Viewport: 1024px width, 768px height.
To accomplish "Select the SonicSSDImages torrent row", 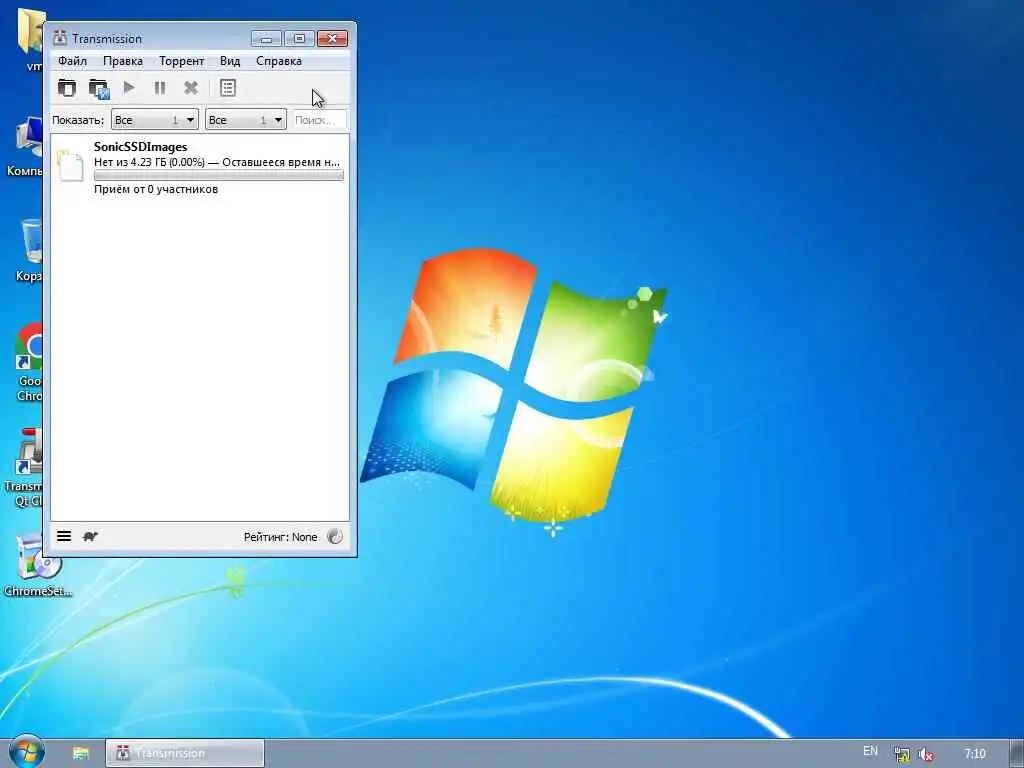I will click(200, 168).
